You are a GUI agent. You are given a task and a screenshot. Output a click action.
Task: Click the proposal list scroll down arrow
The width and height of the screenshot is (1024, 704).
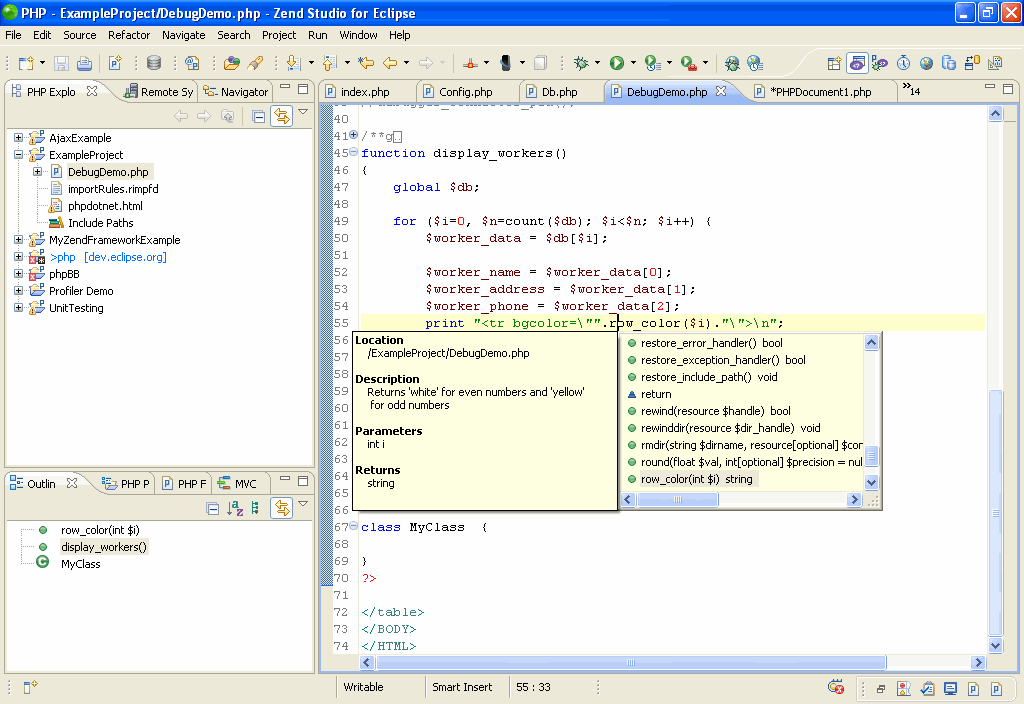(871, 482)
